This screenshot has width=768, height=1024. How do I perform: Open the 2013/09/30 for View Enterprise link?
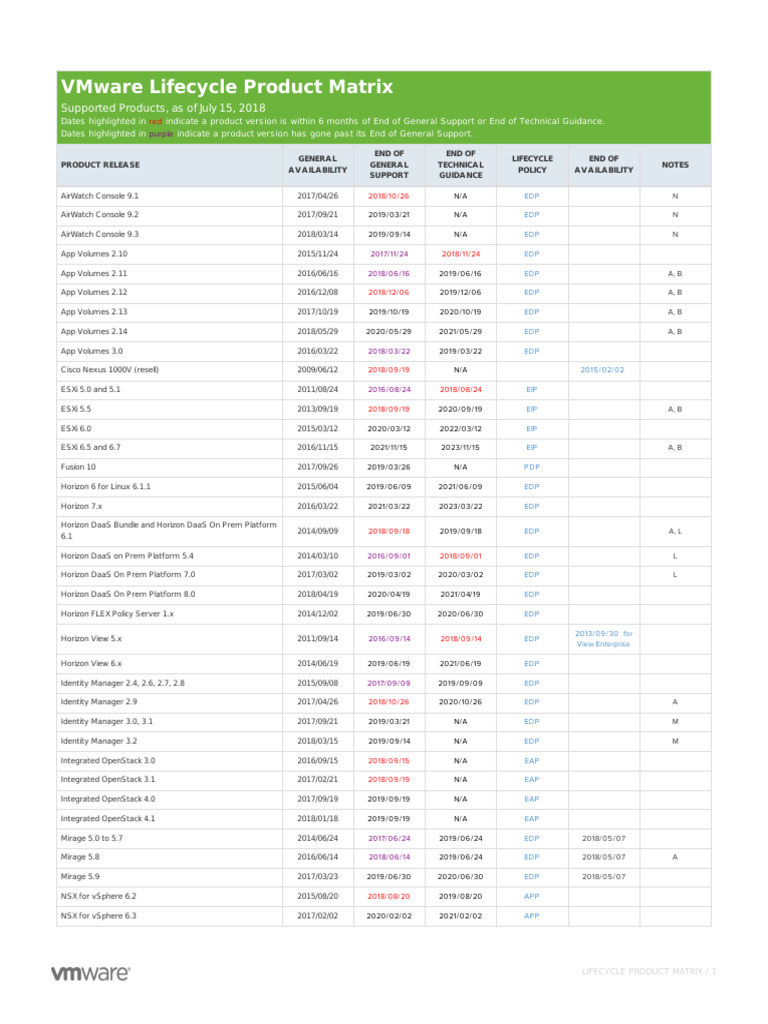point(603,639)
